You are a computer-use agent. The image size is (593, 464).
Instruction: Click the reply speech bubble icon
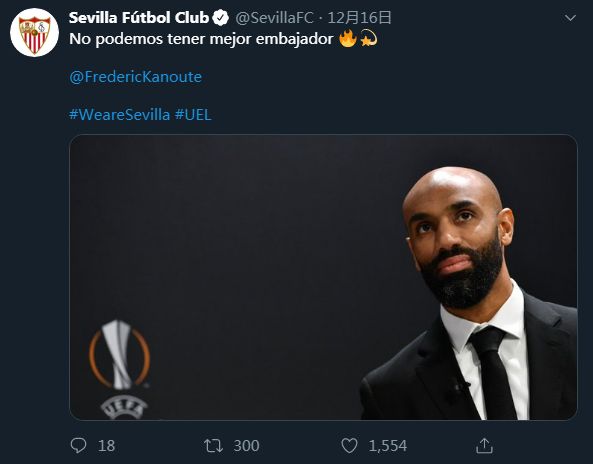pyautogui.click(x=78, y=445)
